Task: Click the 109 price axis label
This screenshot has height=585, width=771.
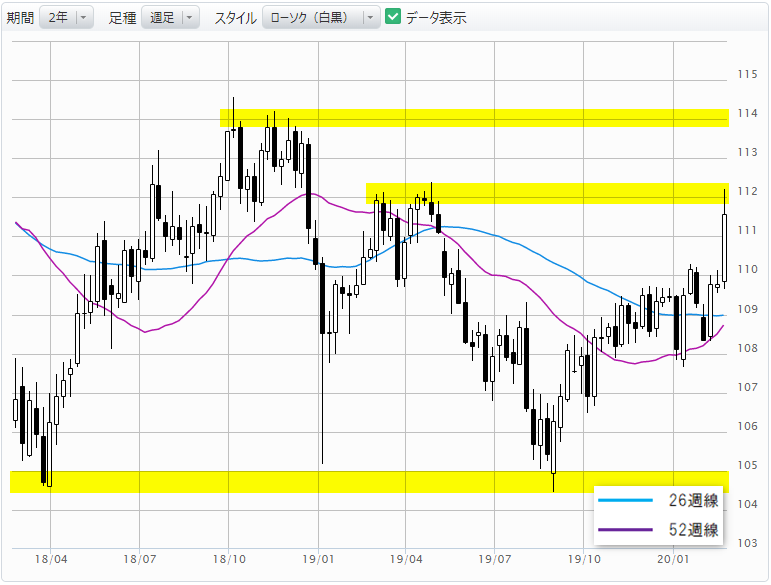Action: coord(747,309)
